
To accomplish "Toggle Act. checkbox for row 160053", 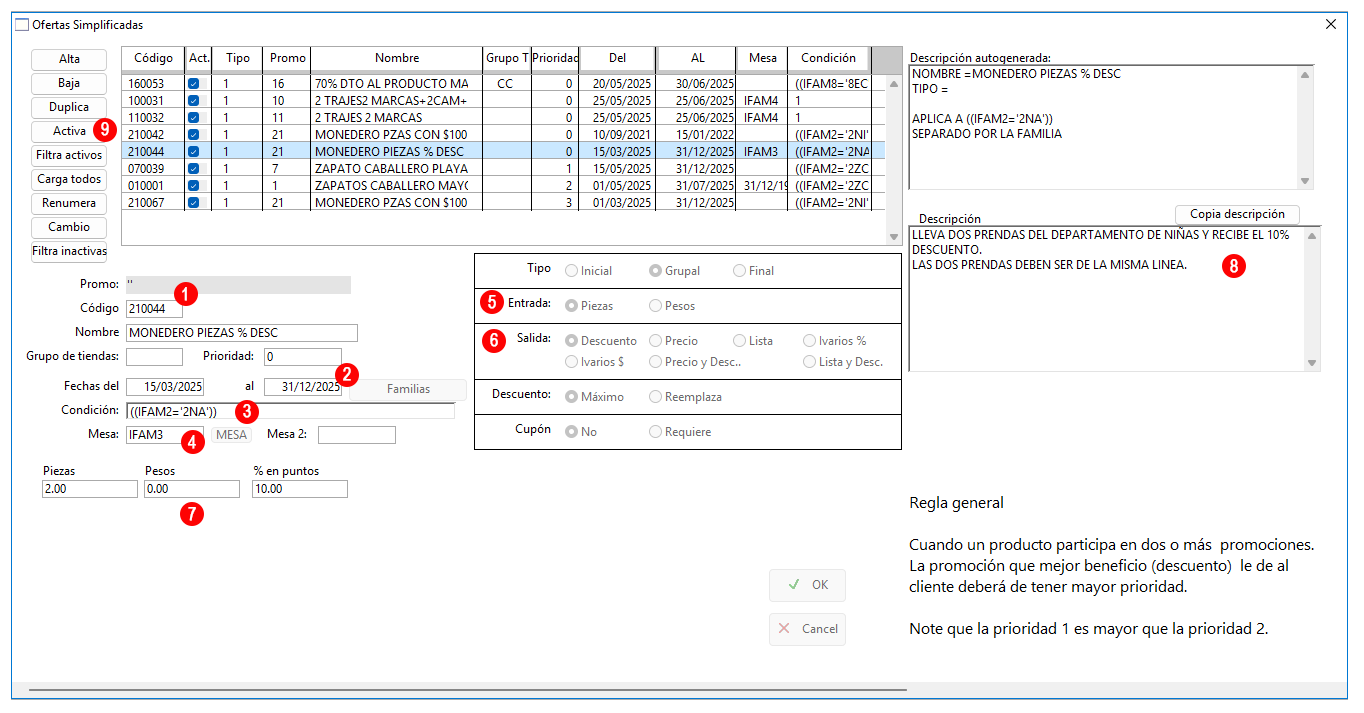I will [193, 84].
